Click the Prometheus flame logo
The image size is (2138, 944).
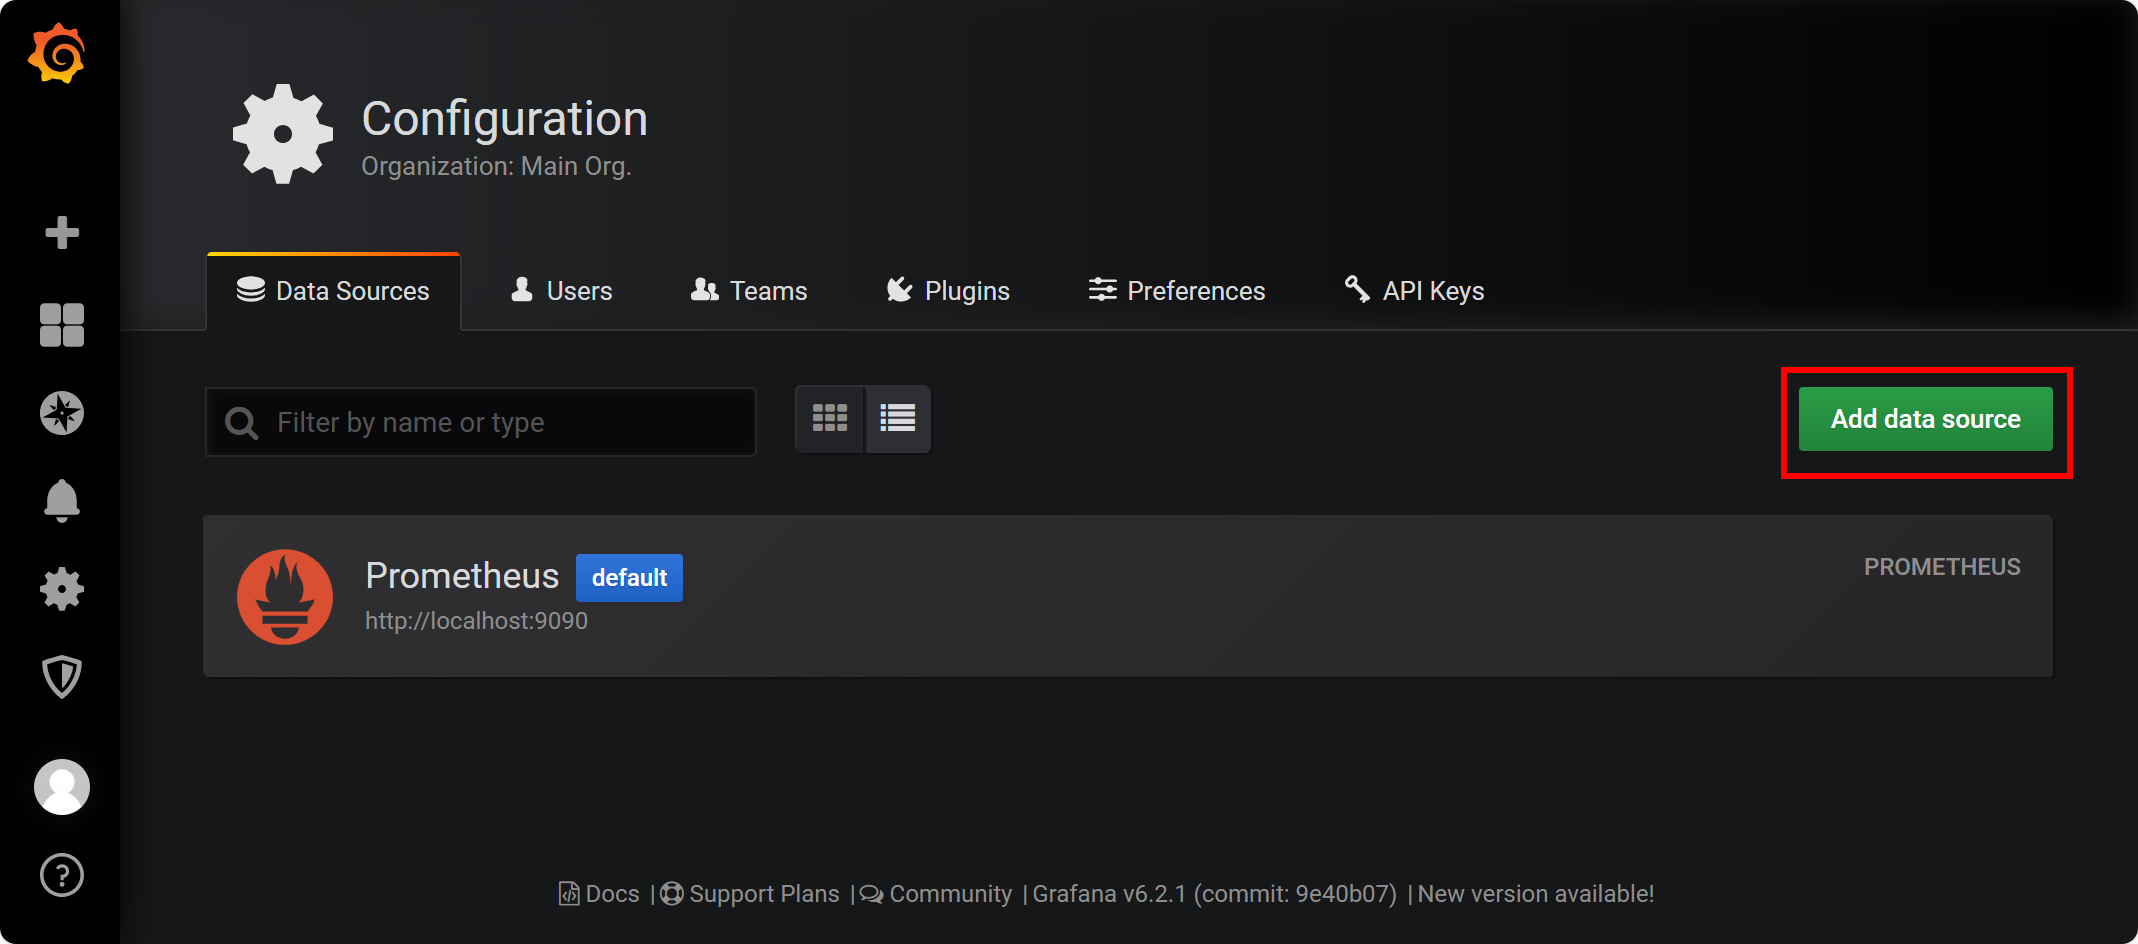[285, 597]
